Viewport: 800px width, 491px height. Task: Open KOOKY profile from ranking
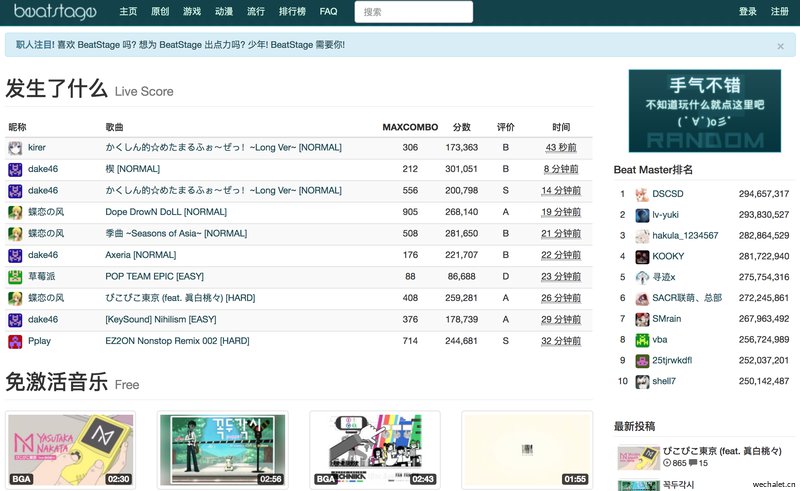pos(668,256)
